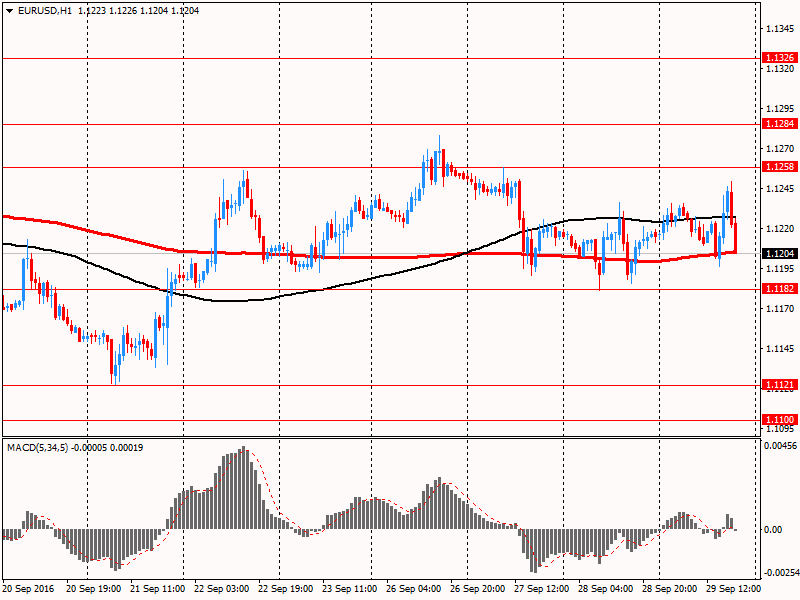Select the 1.1121 red price level label
The image size is (800, 600).
780,385
